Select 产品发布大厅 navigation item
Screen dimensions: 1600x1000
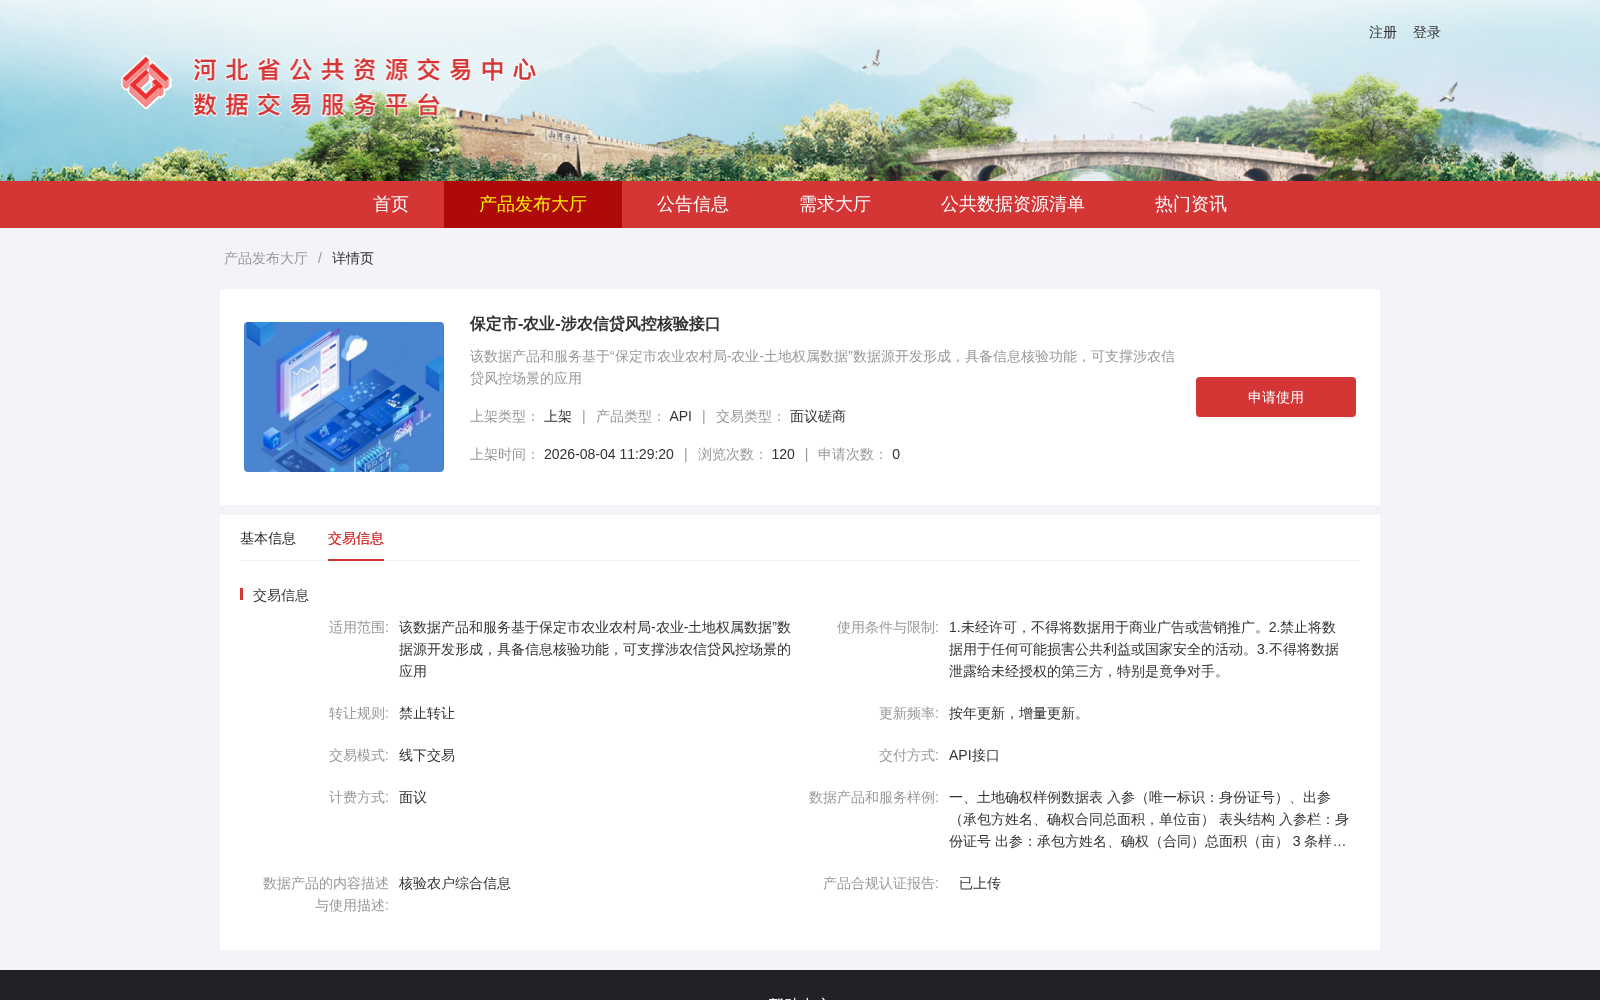tap(533, 204)
